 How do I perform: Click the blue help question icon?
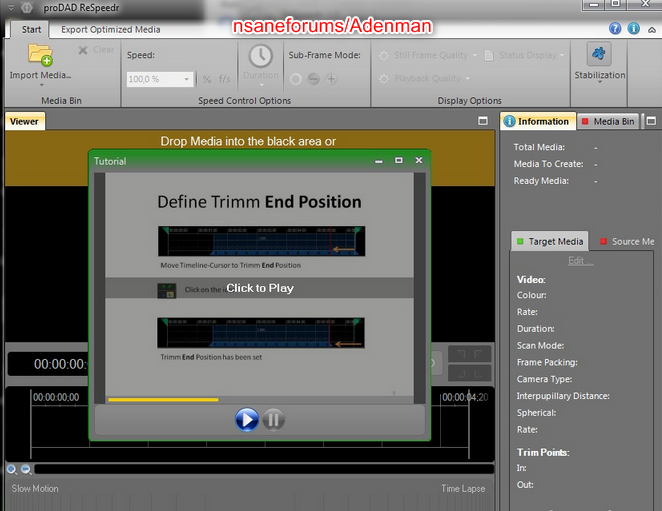point(615,28)
